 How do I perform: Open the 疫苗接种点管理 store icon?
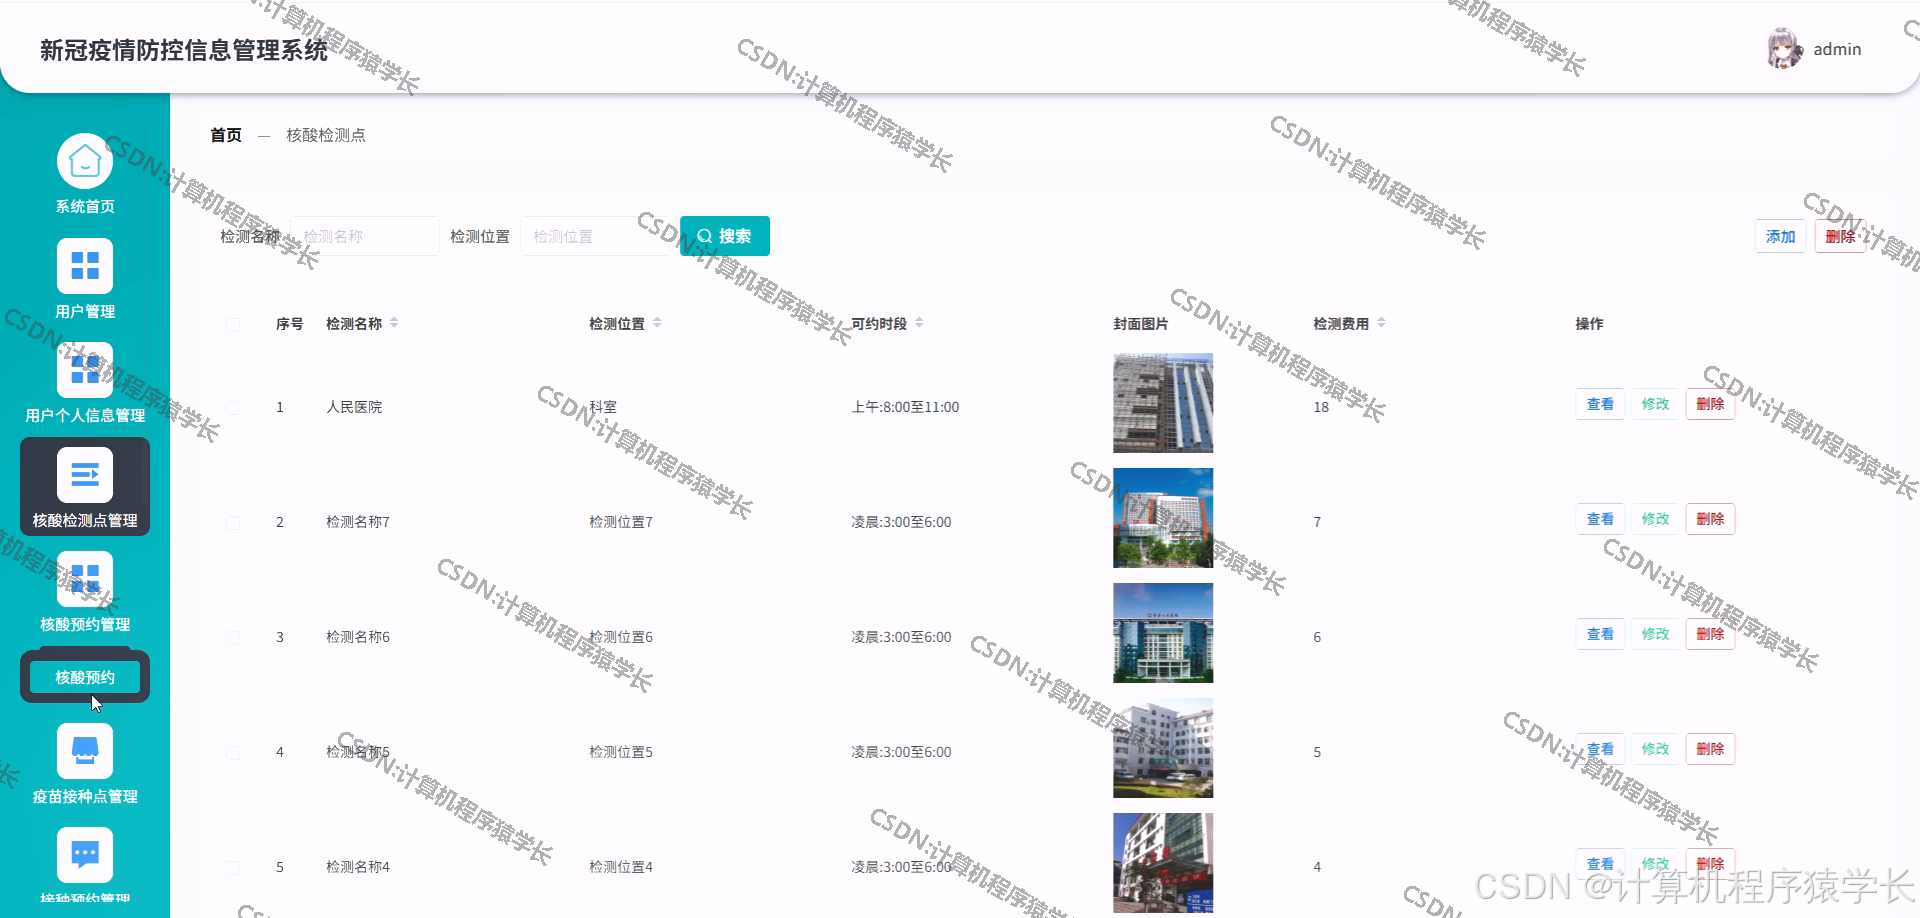pos(85,751)
